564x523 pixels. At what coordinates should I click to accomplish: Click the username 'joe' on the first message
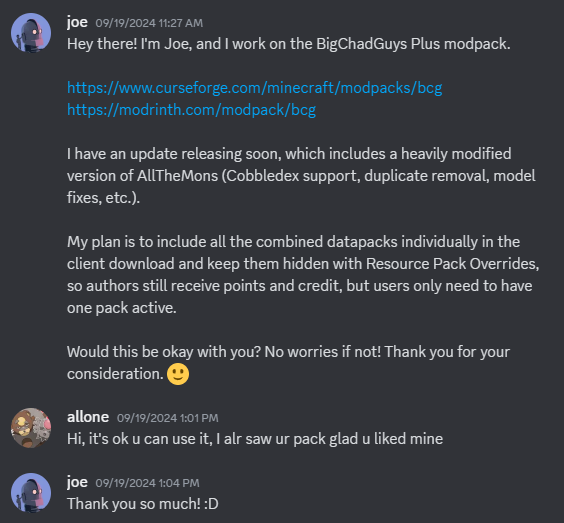(x=77, y=22)
